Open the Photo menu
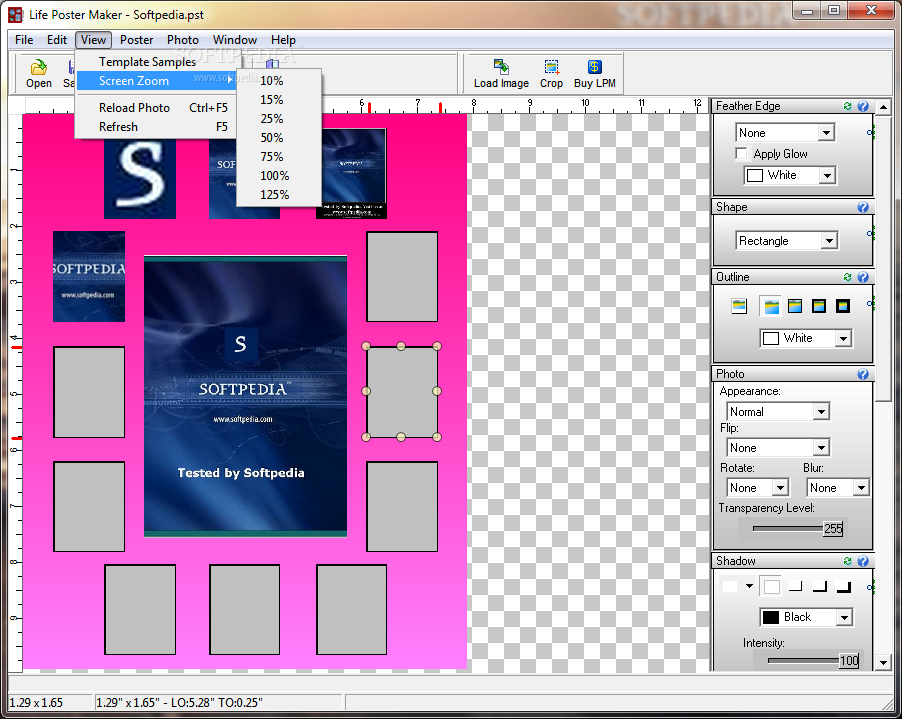 point(183,40)
